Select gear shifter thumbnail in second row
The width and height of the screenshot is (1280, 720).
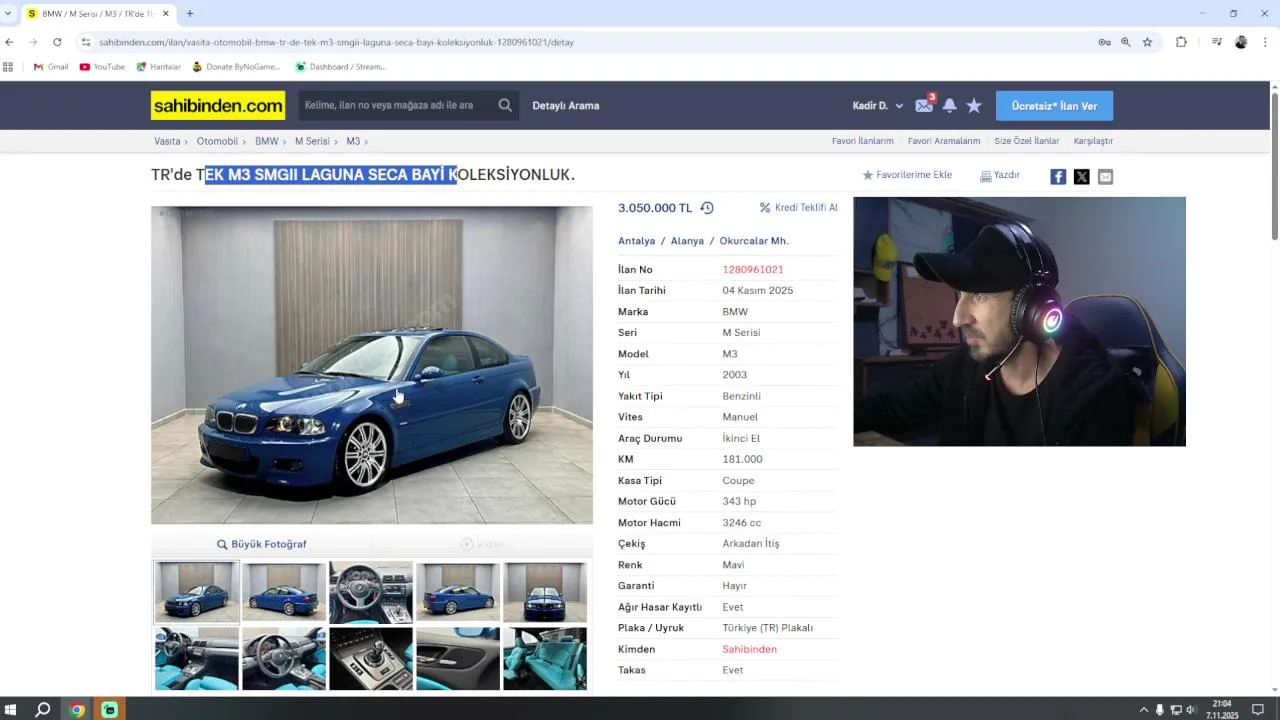tap(371, 658)
